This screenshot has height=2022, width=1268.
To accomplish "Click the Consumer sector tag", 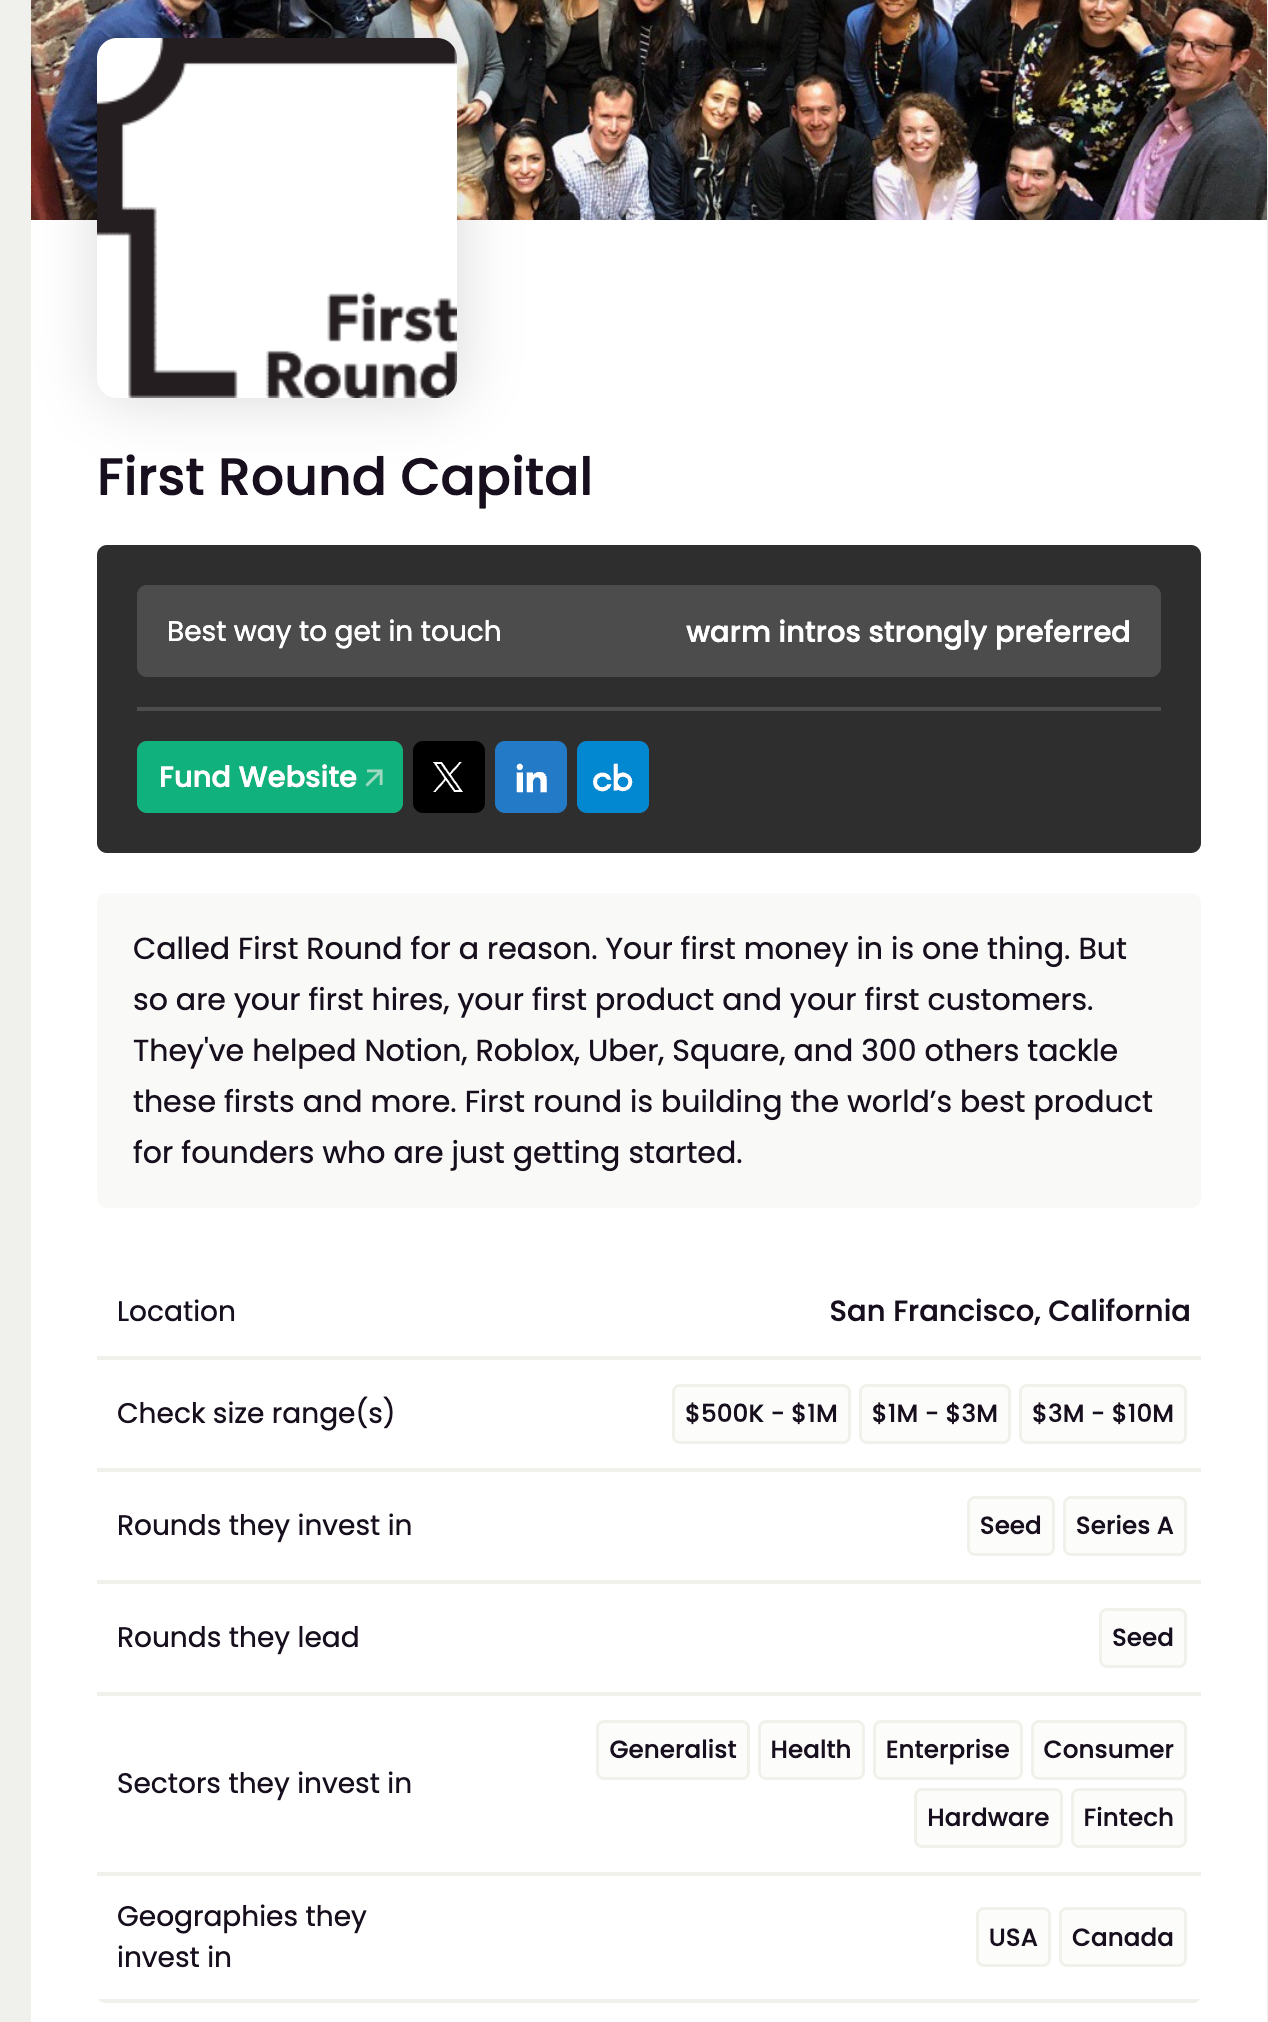I will pos(1108,1749).
